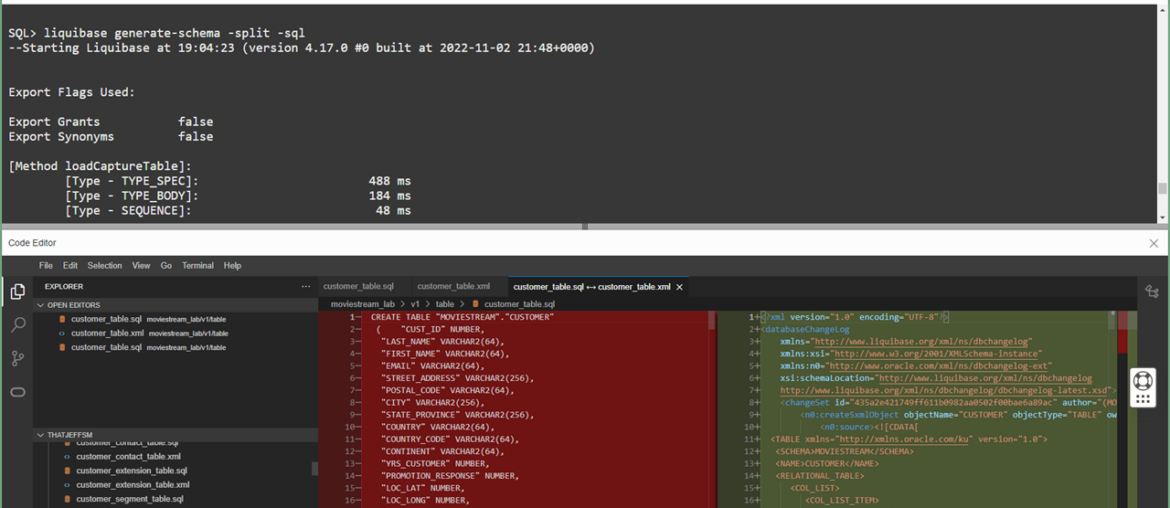This screenshot has height=508, width=1170.
Task: Click the SEQUENCE 48 ms line
Action: click(238, 211)
